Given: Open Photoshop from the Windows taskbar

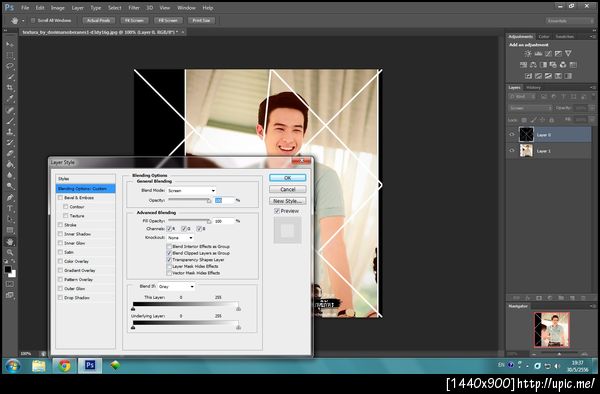Looking at the screenshot, I should click(90, 365).
